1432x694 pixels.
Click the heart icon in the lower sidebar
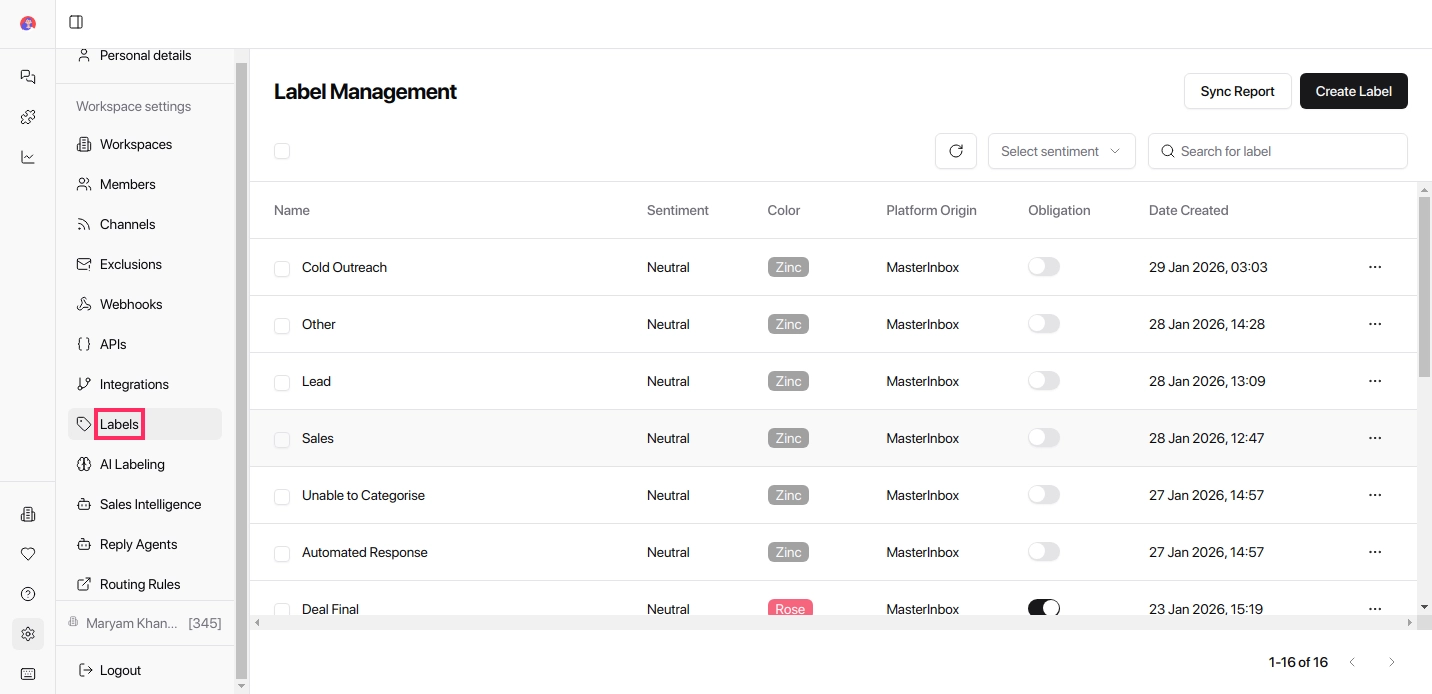coord(28,554)
